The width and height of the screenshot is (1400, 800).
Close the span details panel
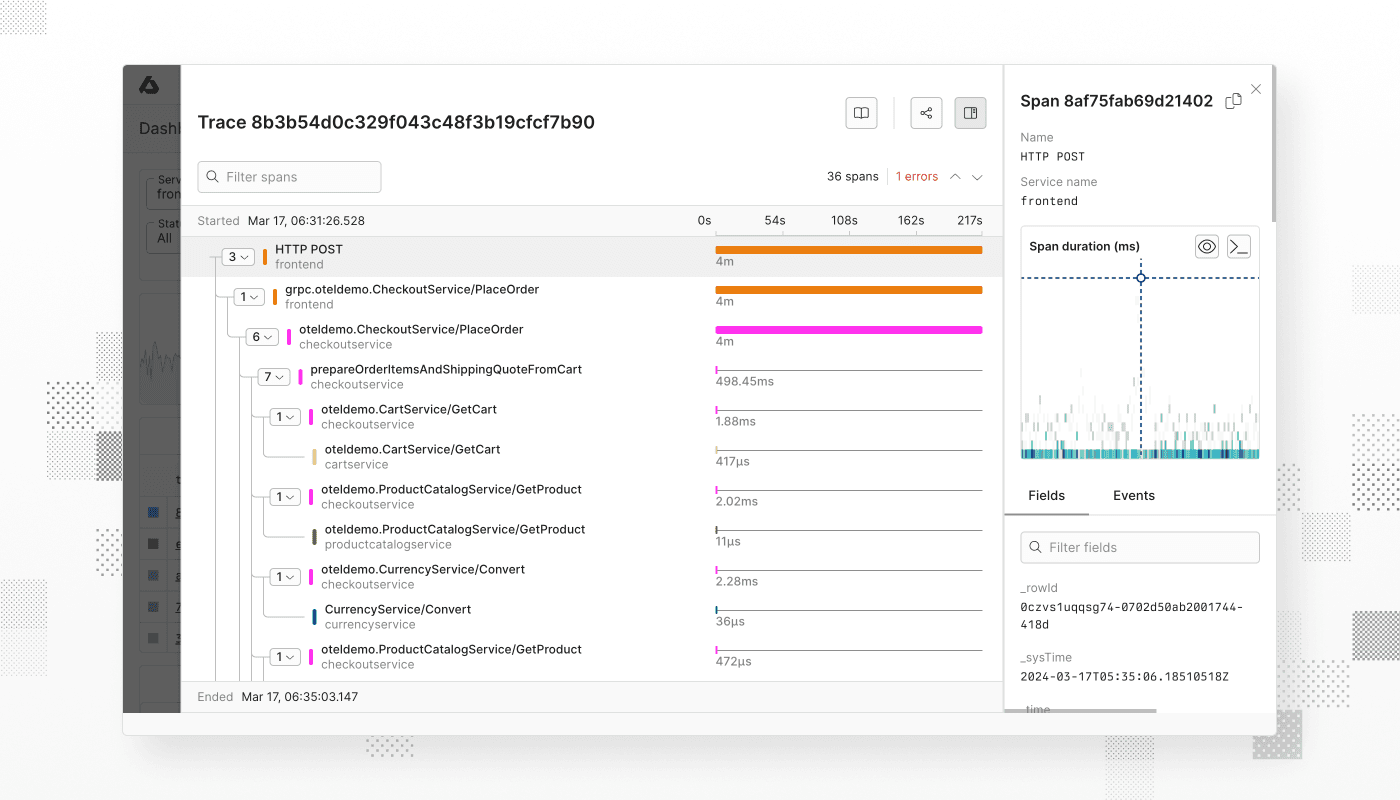[x=1256, y=89]
